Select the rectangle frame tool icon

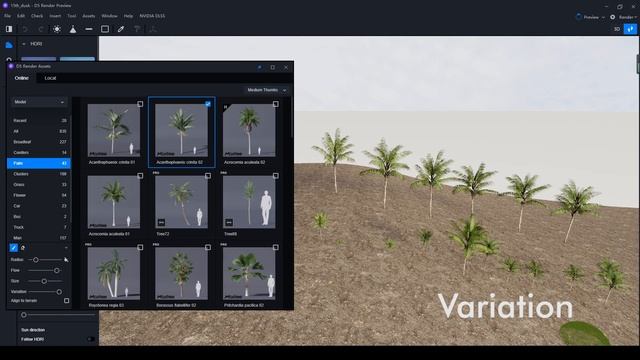(x=105, y=29)
